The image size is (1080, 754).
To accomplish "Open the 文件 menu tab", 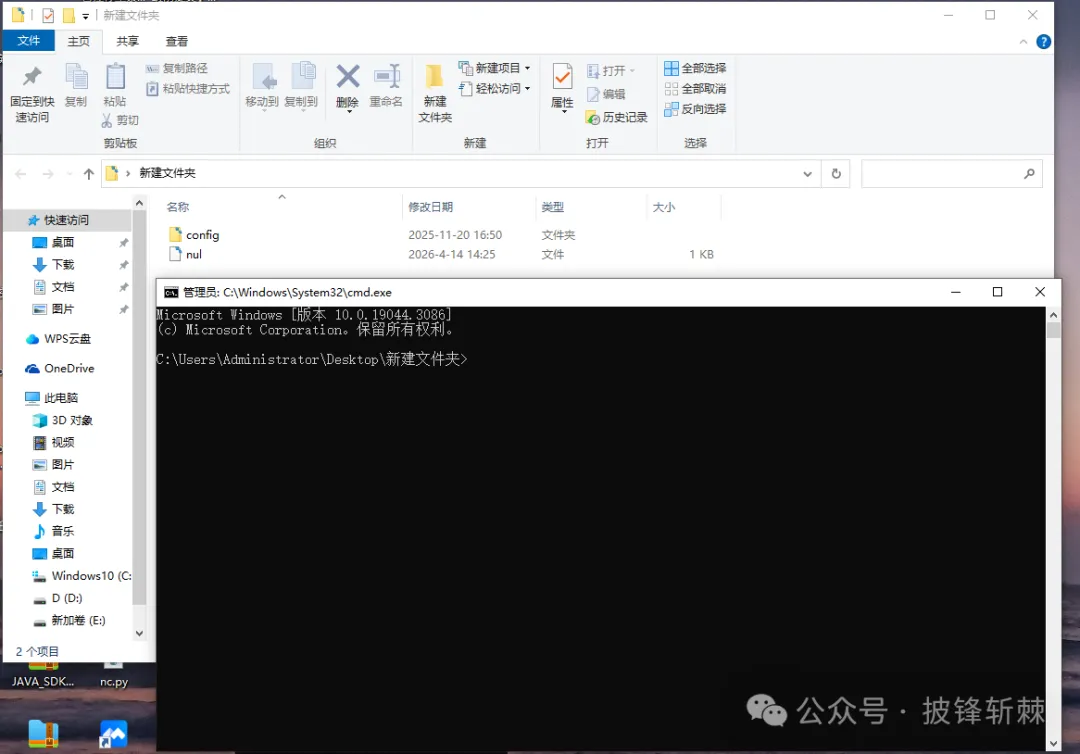I will pyautogui.click(x=29, y=41).
